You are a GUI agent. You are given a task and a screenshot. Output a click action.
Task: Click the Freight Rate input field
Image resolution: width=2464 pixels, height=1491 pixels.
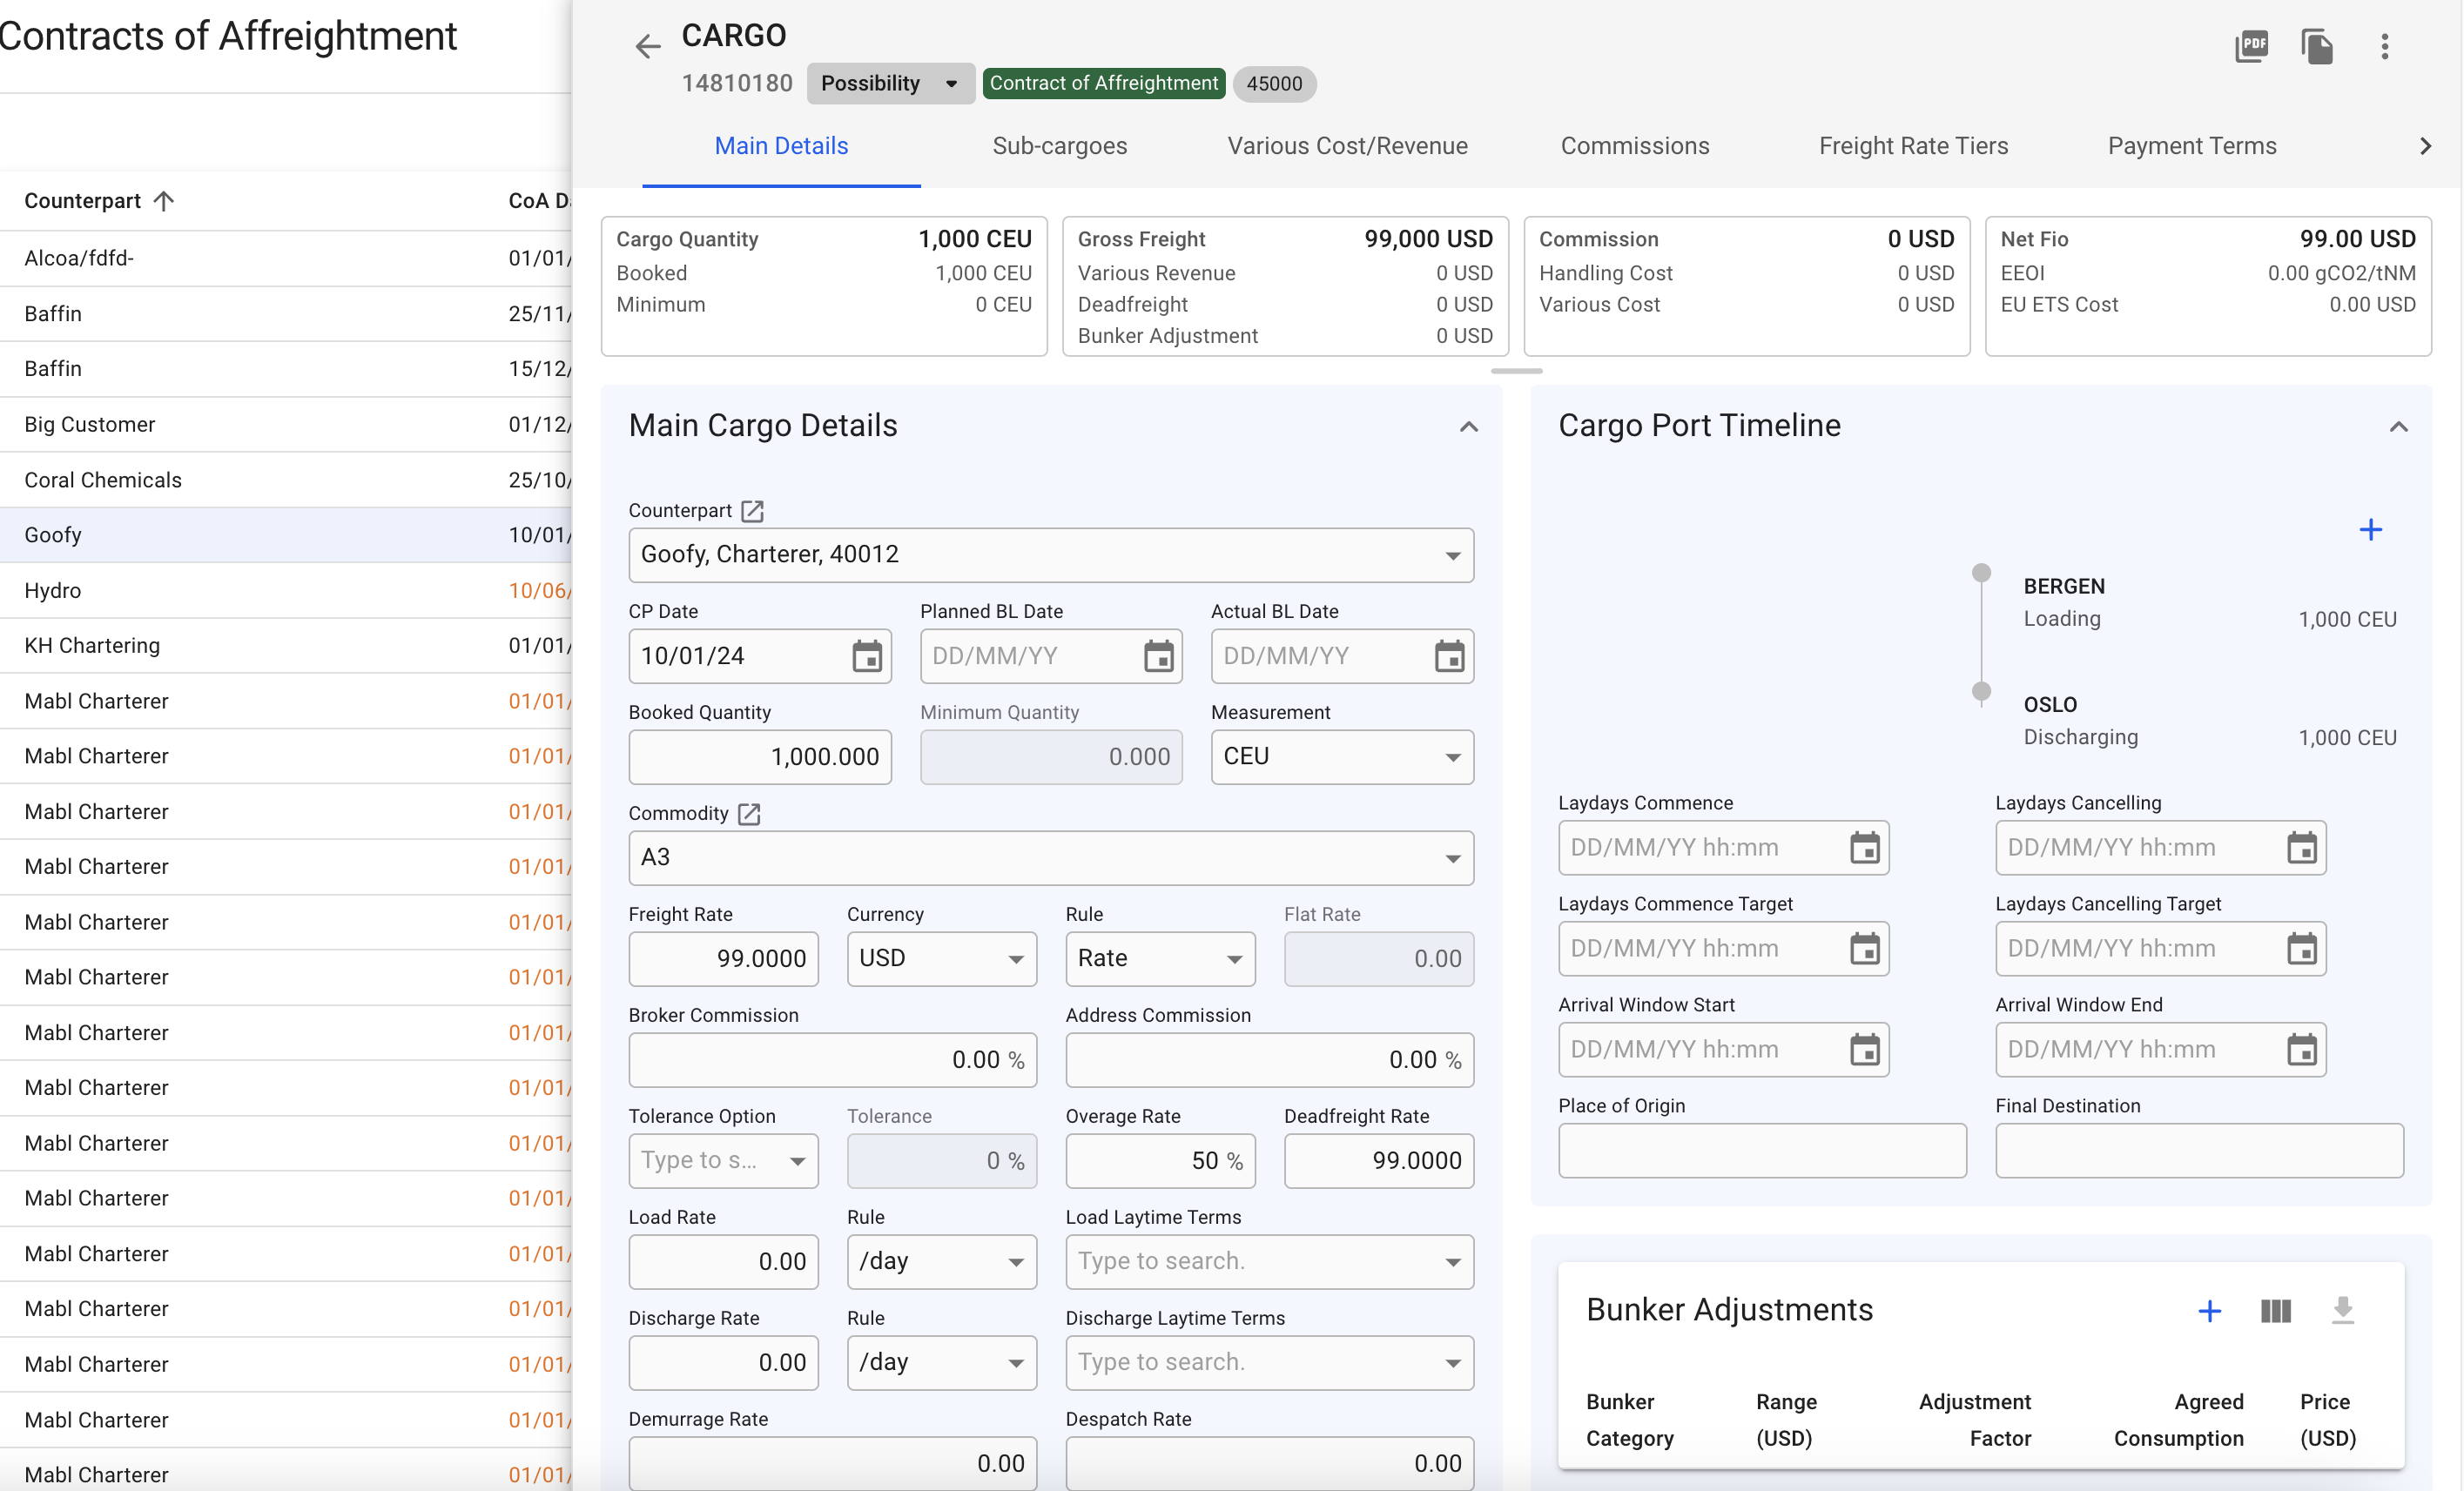click(x=723, y=959)
